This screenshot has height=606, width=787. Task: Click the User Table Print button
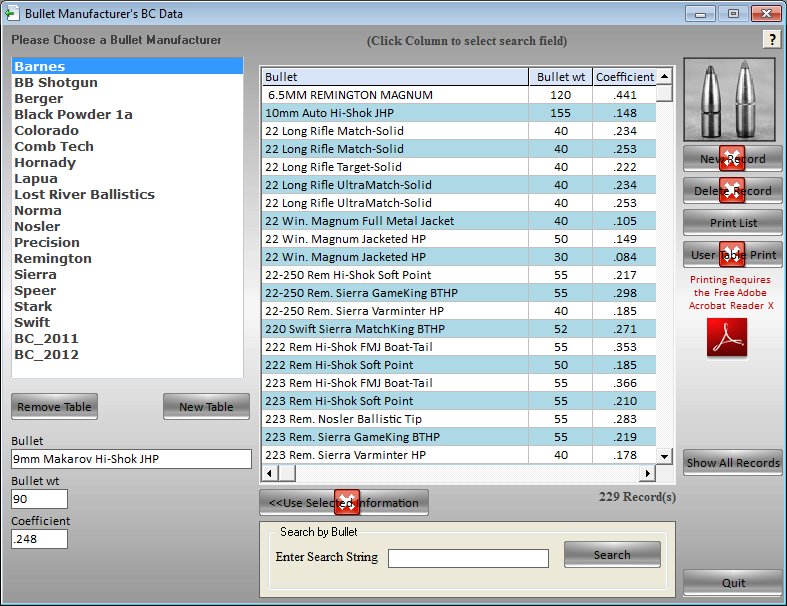732,255
